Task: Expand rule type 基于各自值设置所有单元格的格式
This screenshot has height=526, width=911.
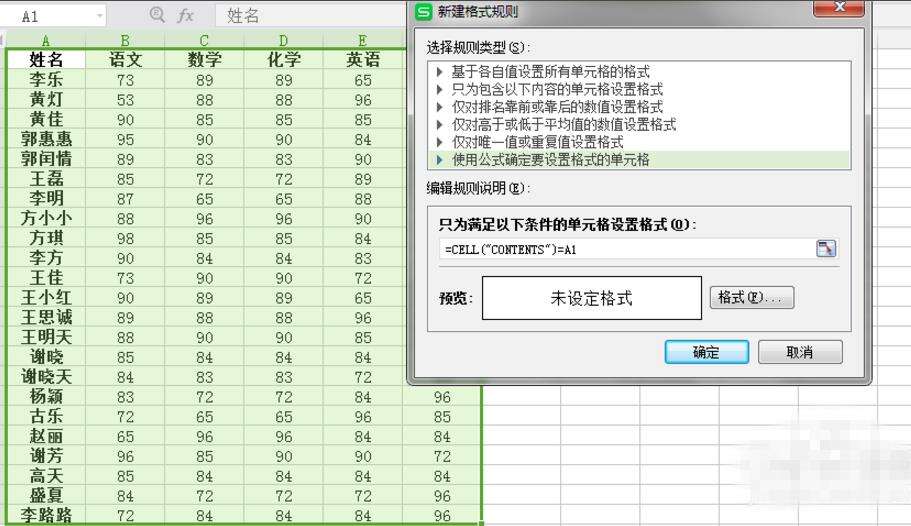Action: click(440, 72)
